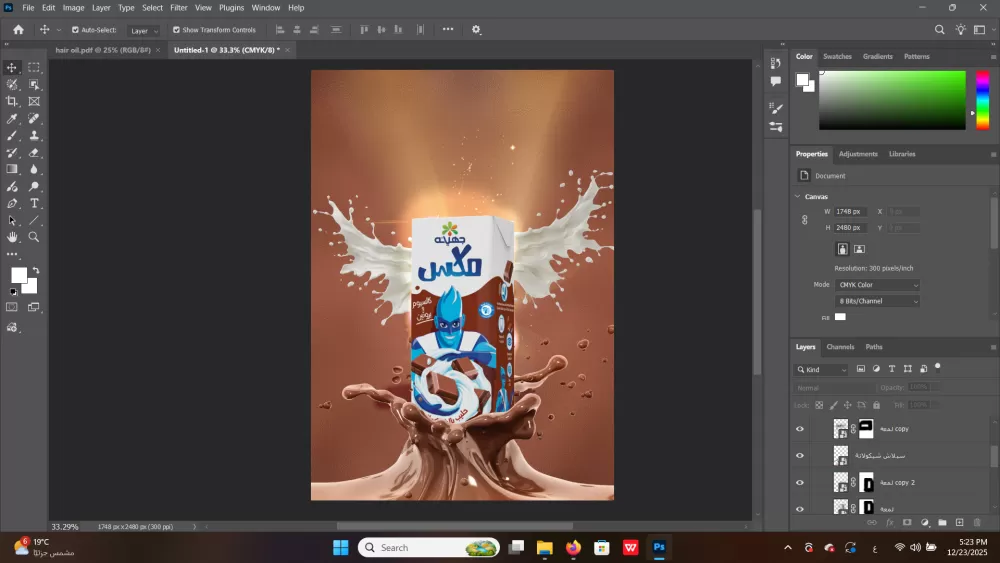
Task: Select the Crop tool
Action: (x=12, y=101)
